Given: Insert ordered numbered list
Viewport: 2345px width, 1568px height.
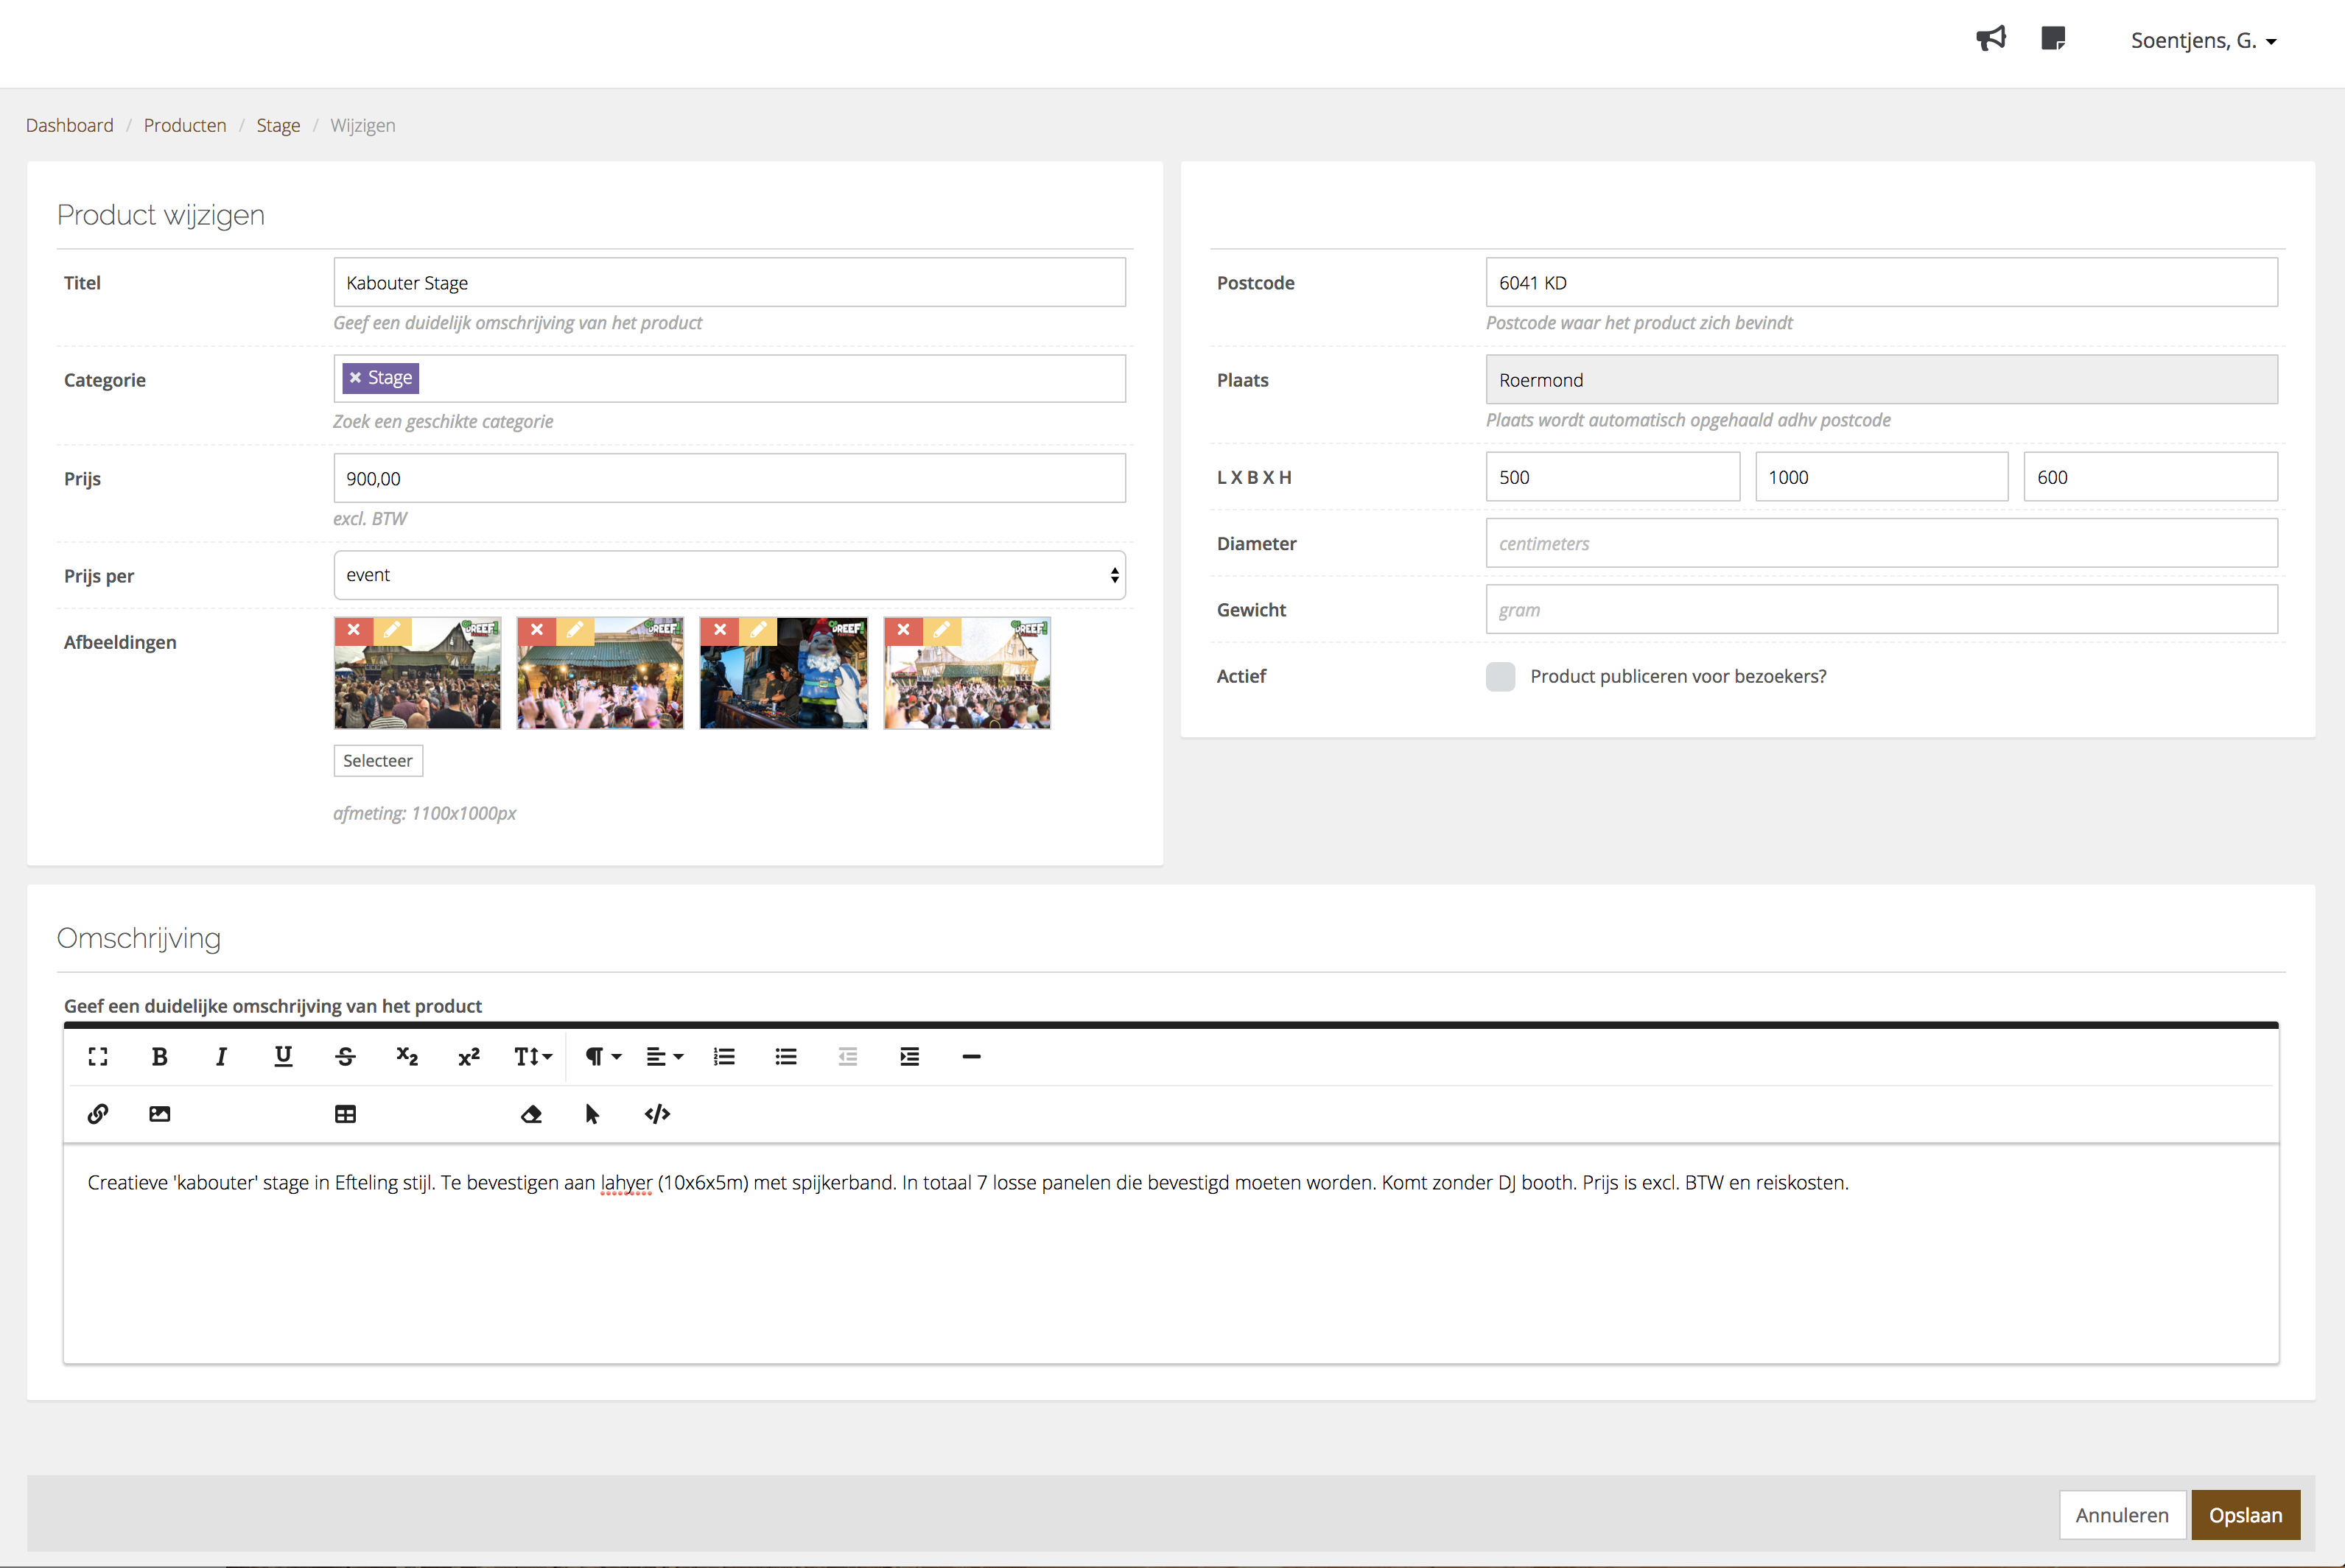Looking at the screenshot, I should 724,1057.
